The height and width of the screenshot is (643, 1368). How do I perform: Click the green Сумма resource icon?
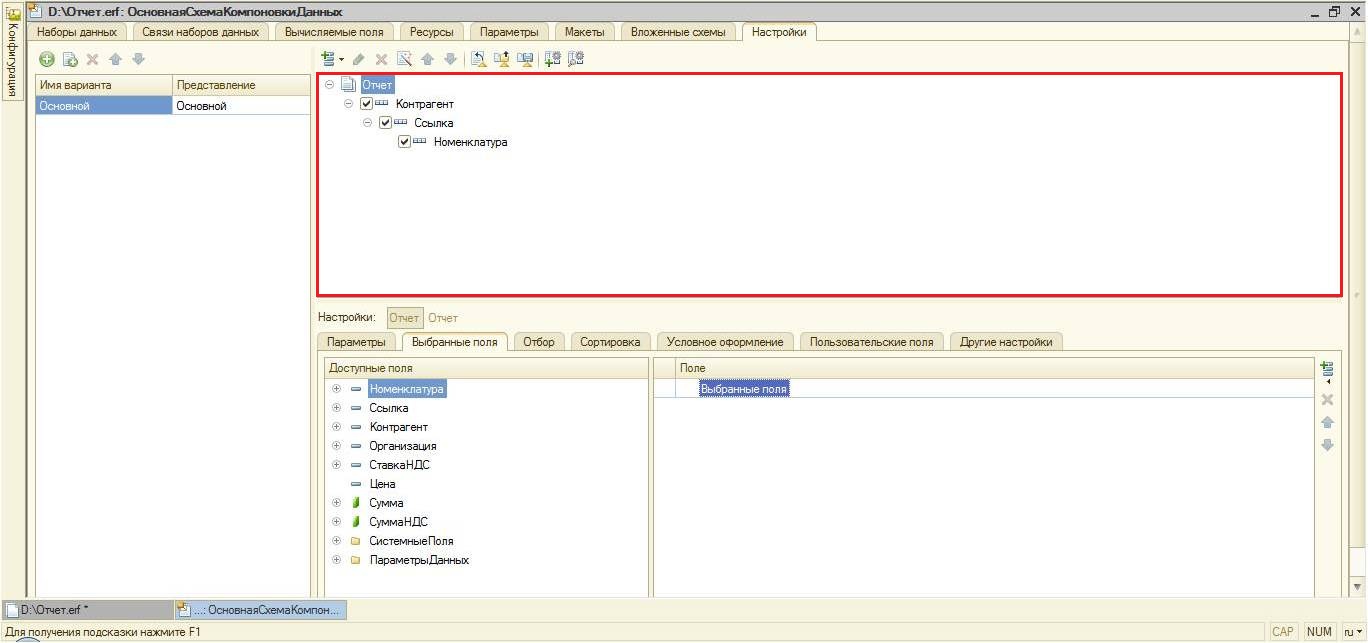356,503
